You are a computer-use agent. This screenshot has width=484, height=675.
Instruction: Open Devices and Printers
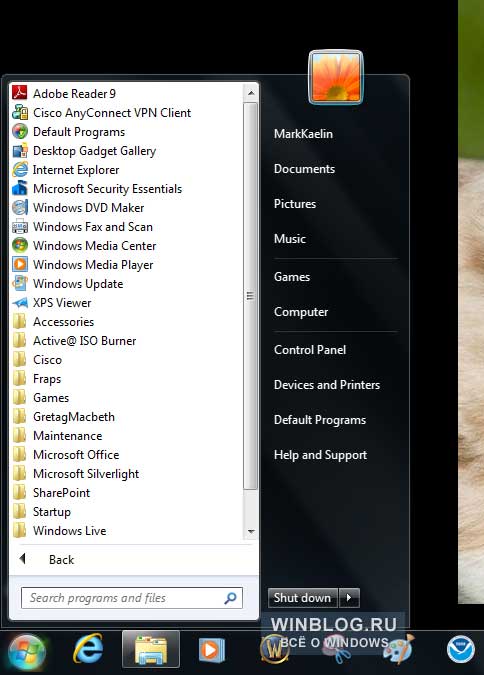[x=327, y=384]
